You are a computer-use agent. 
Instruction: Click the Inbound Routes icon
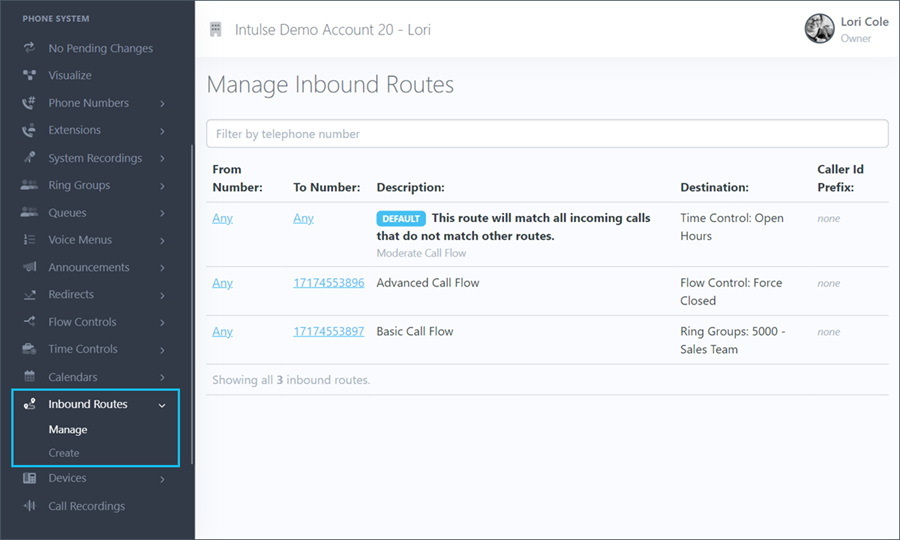tap(29, 404)
